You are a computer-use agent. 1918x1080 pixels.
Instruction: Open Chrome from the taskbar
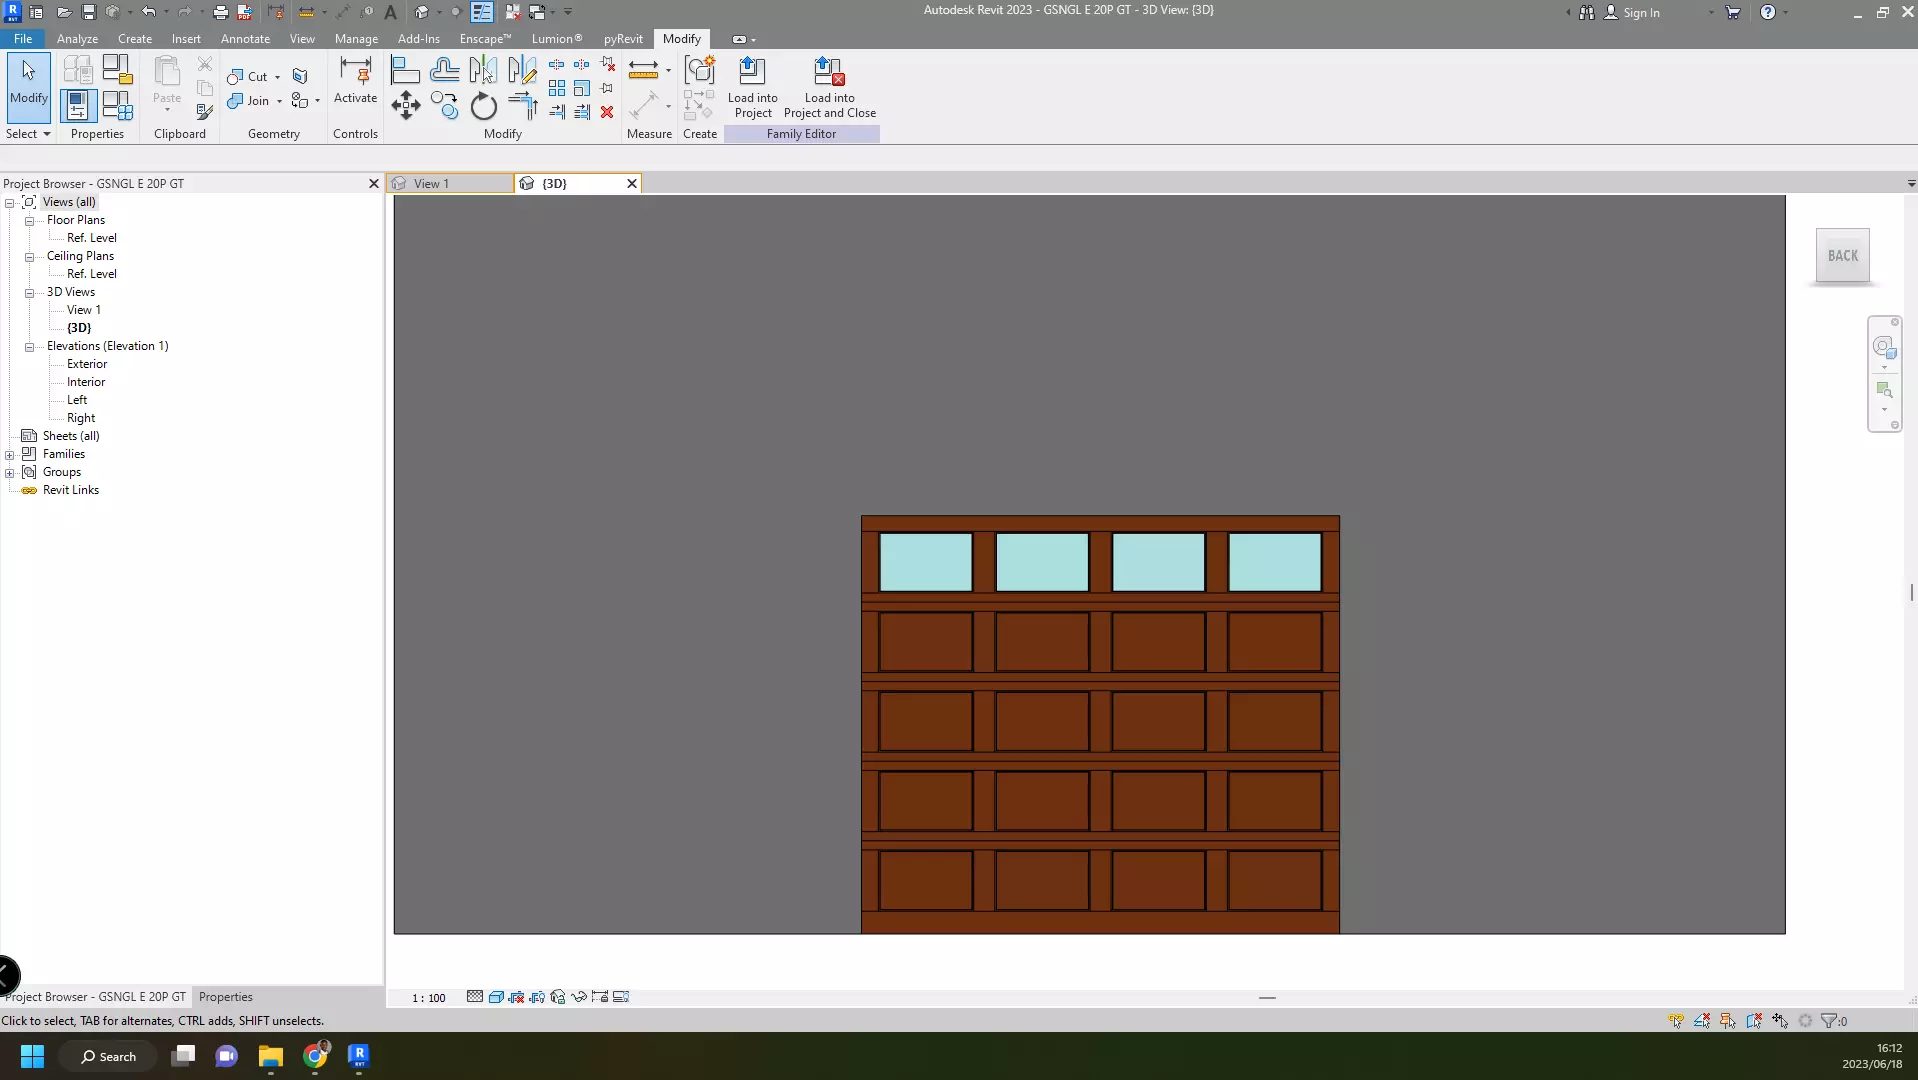click(x=315, y=1056)
